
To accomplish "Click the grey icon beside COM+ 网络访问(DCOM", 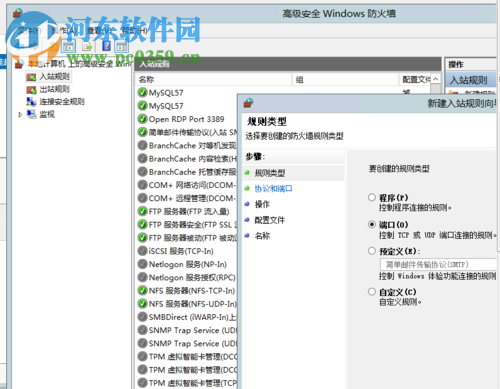I will click(142, 185).
